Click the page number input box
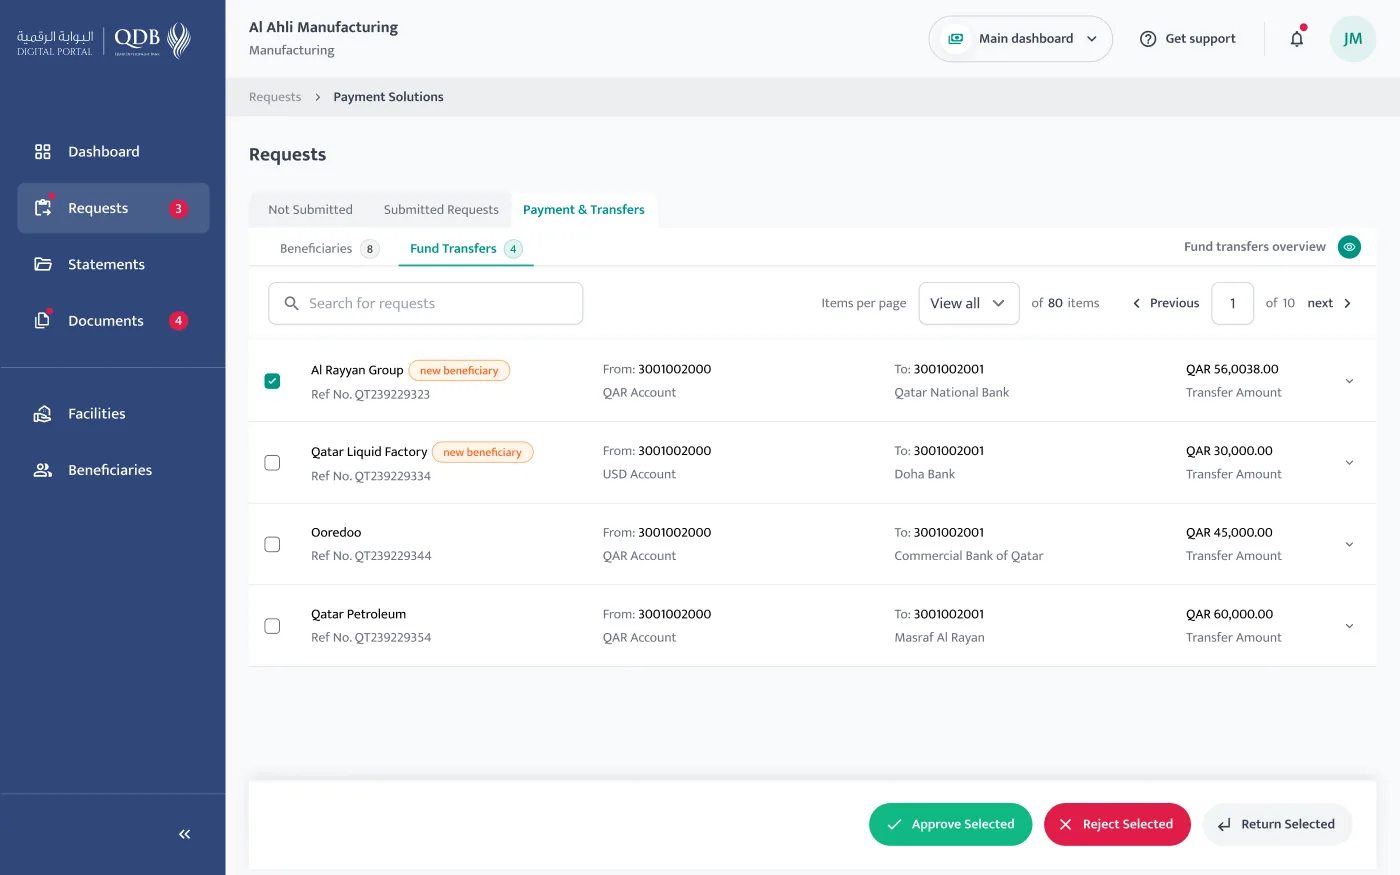The height and width of the screenshot is (875, 1400). point(1233,303)
